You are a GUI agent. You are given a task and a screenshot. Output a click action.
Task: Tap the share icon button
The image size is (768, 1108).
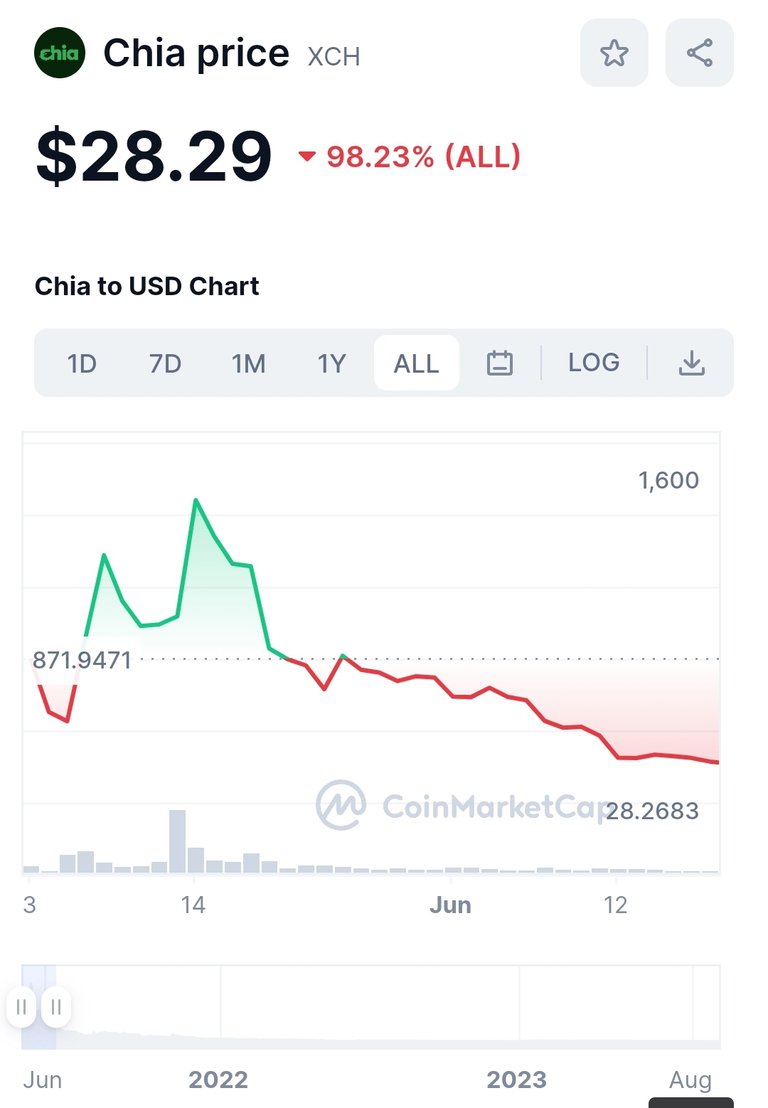[x=699, y=53]
